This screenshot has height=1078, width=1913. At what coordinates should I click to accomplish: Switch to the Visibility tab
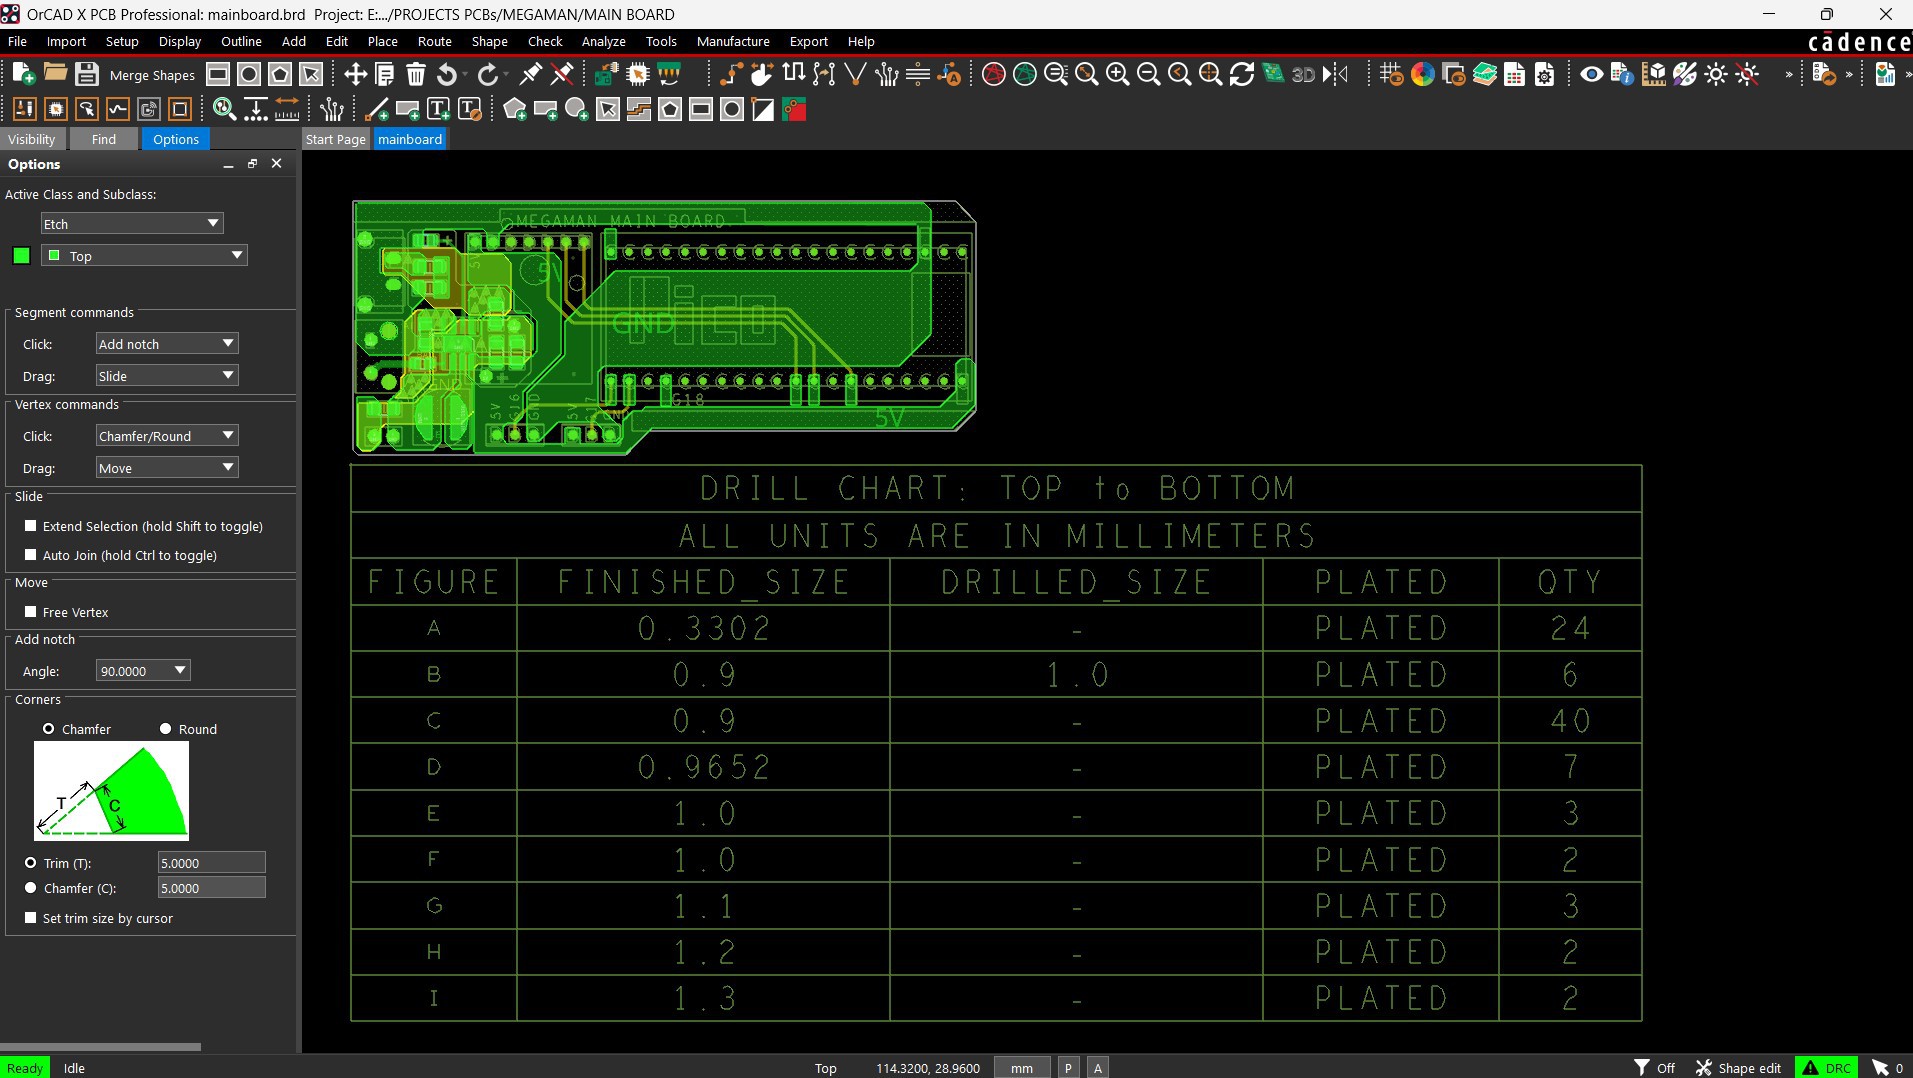(x=32, y=139)
